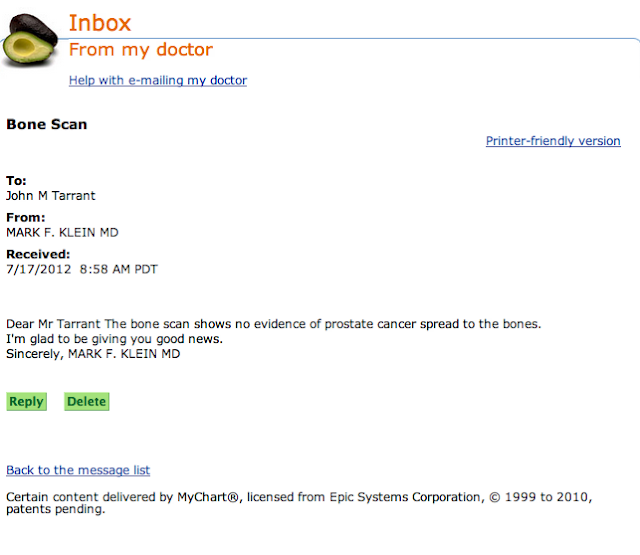The image size is (640, 555).
Task: Click the Bone Scan subject heading
Action: click(47, 125)
